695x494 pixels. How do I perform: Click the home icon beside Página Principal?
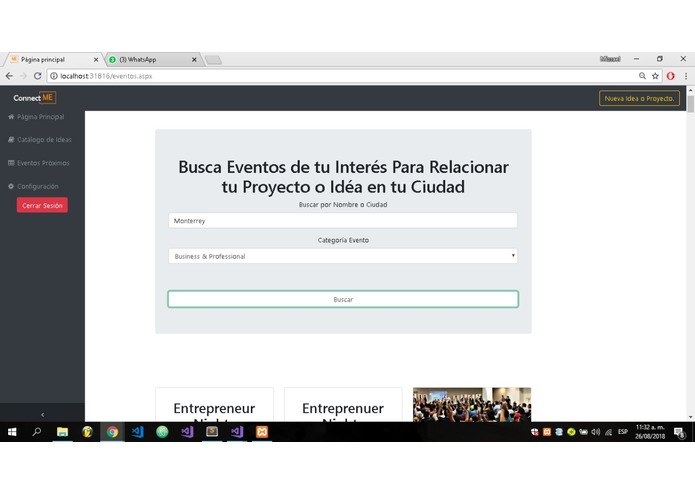point(11,117)
